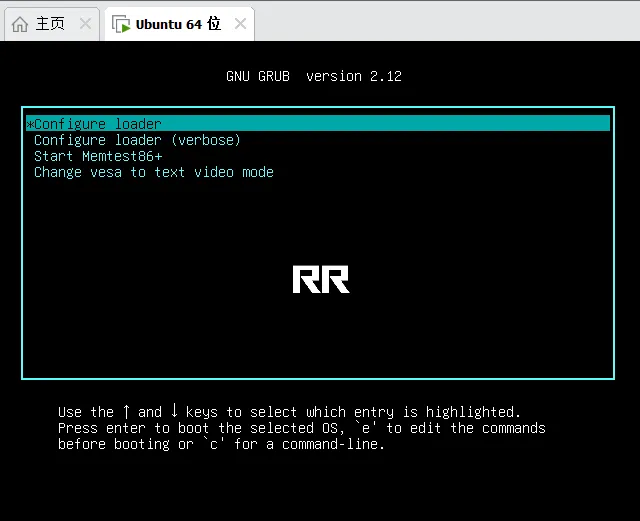The width and height of the screenshot is (640, 521).
Task: Click the house icon on home tab
Action: pos(20,24)
